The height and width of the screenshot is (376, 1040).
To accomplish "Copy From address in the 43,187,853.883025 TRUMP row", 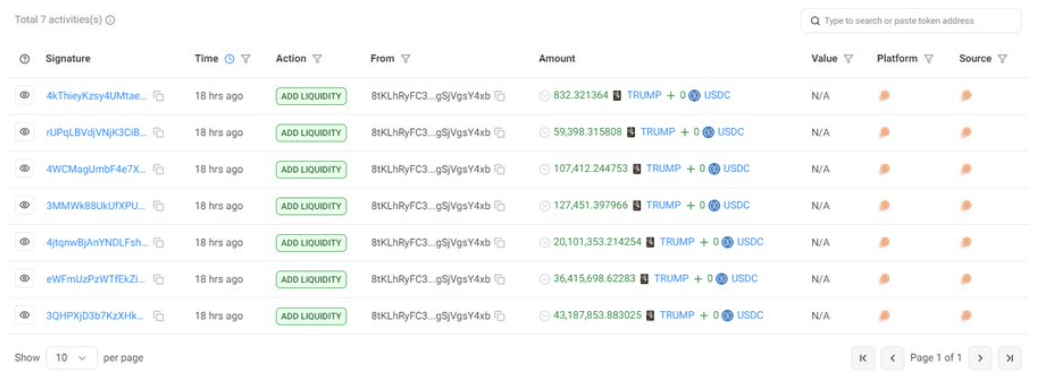I will click(499, 316).
